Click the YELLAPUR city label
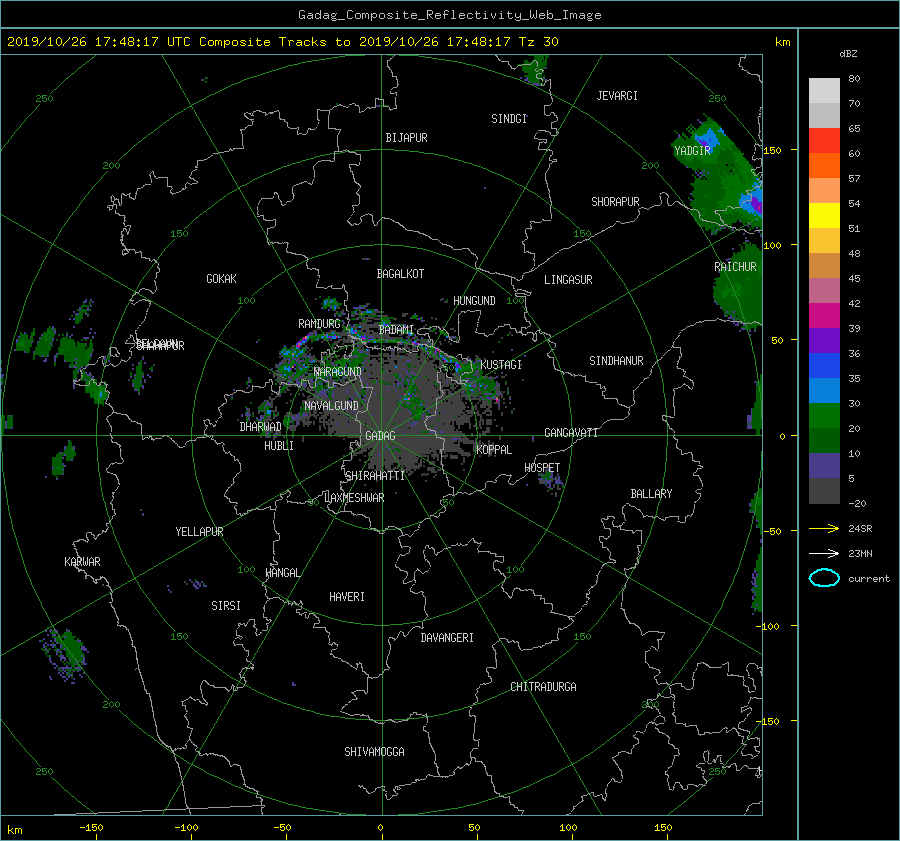 tap(199, 532)
